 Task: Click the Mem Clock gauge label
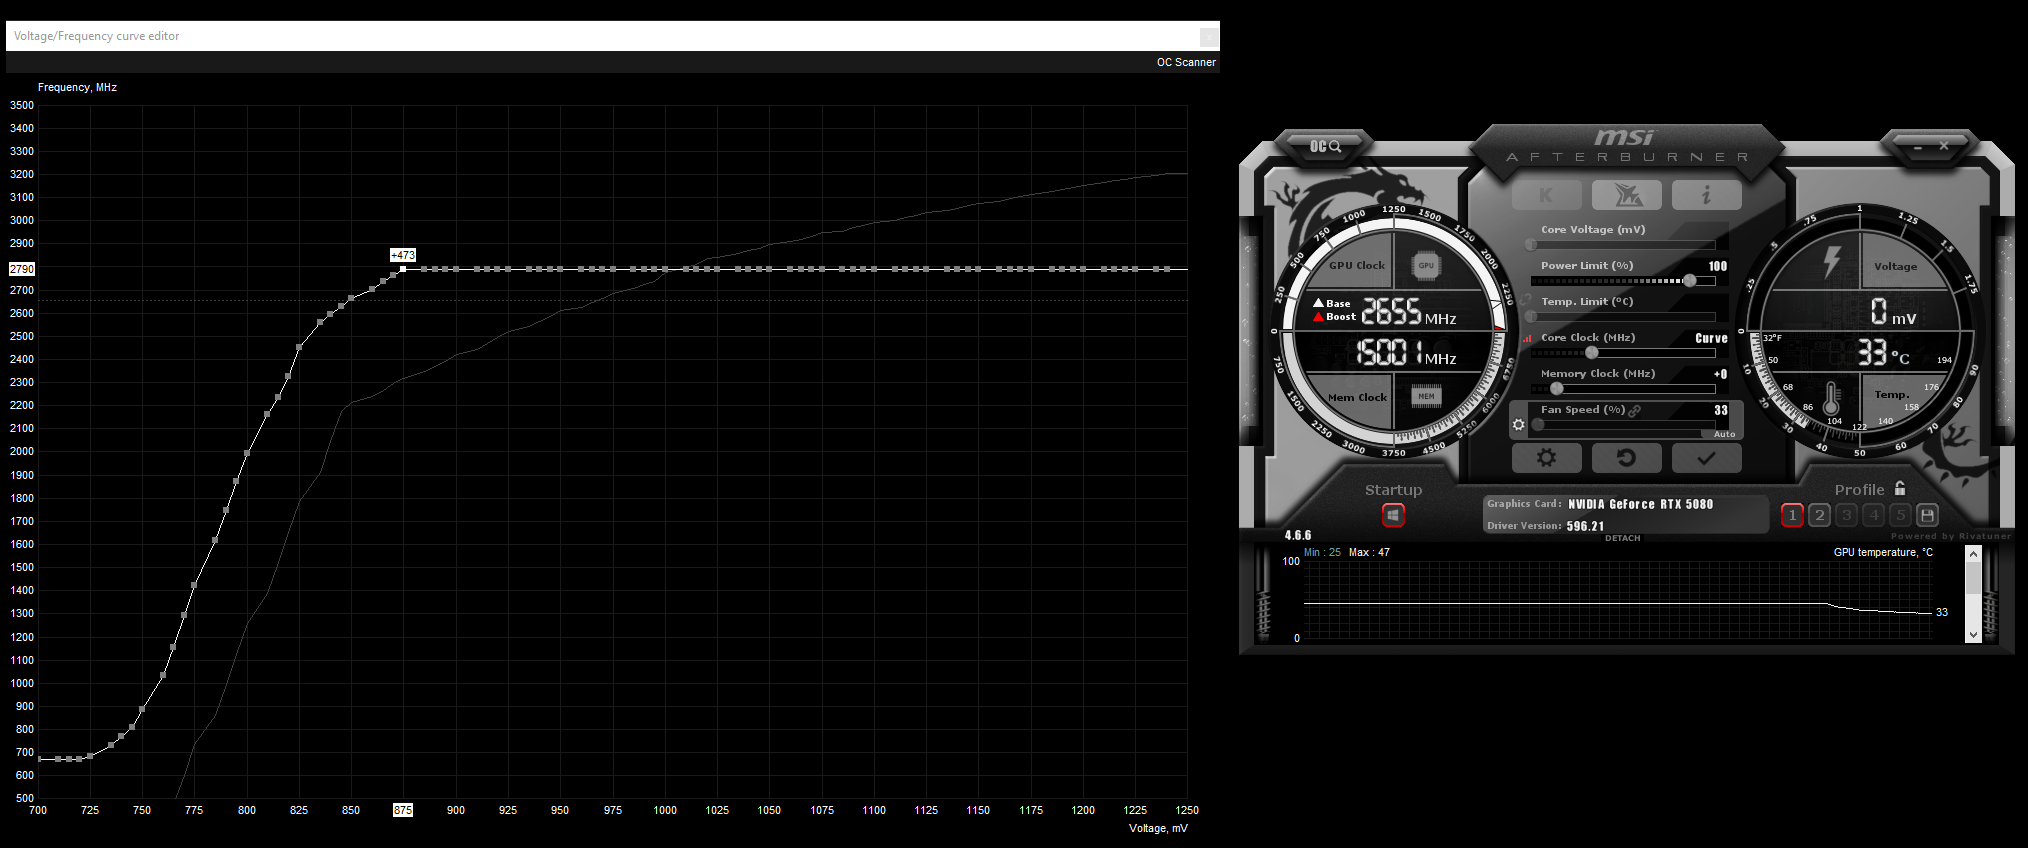1357,397
